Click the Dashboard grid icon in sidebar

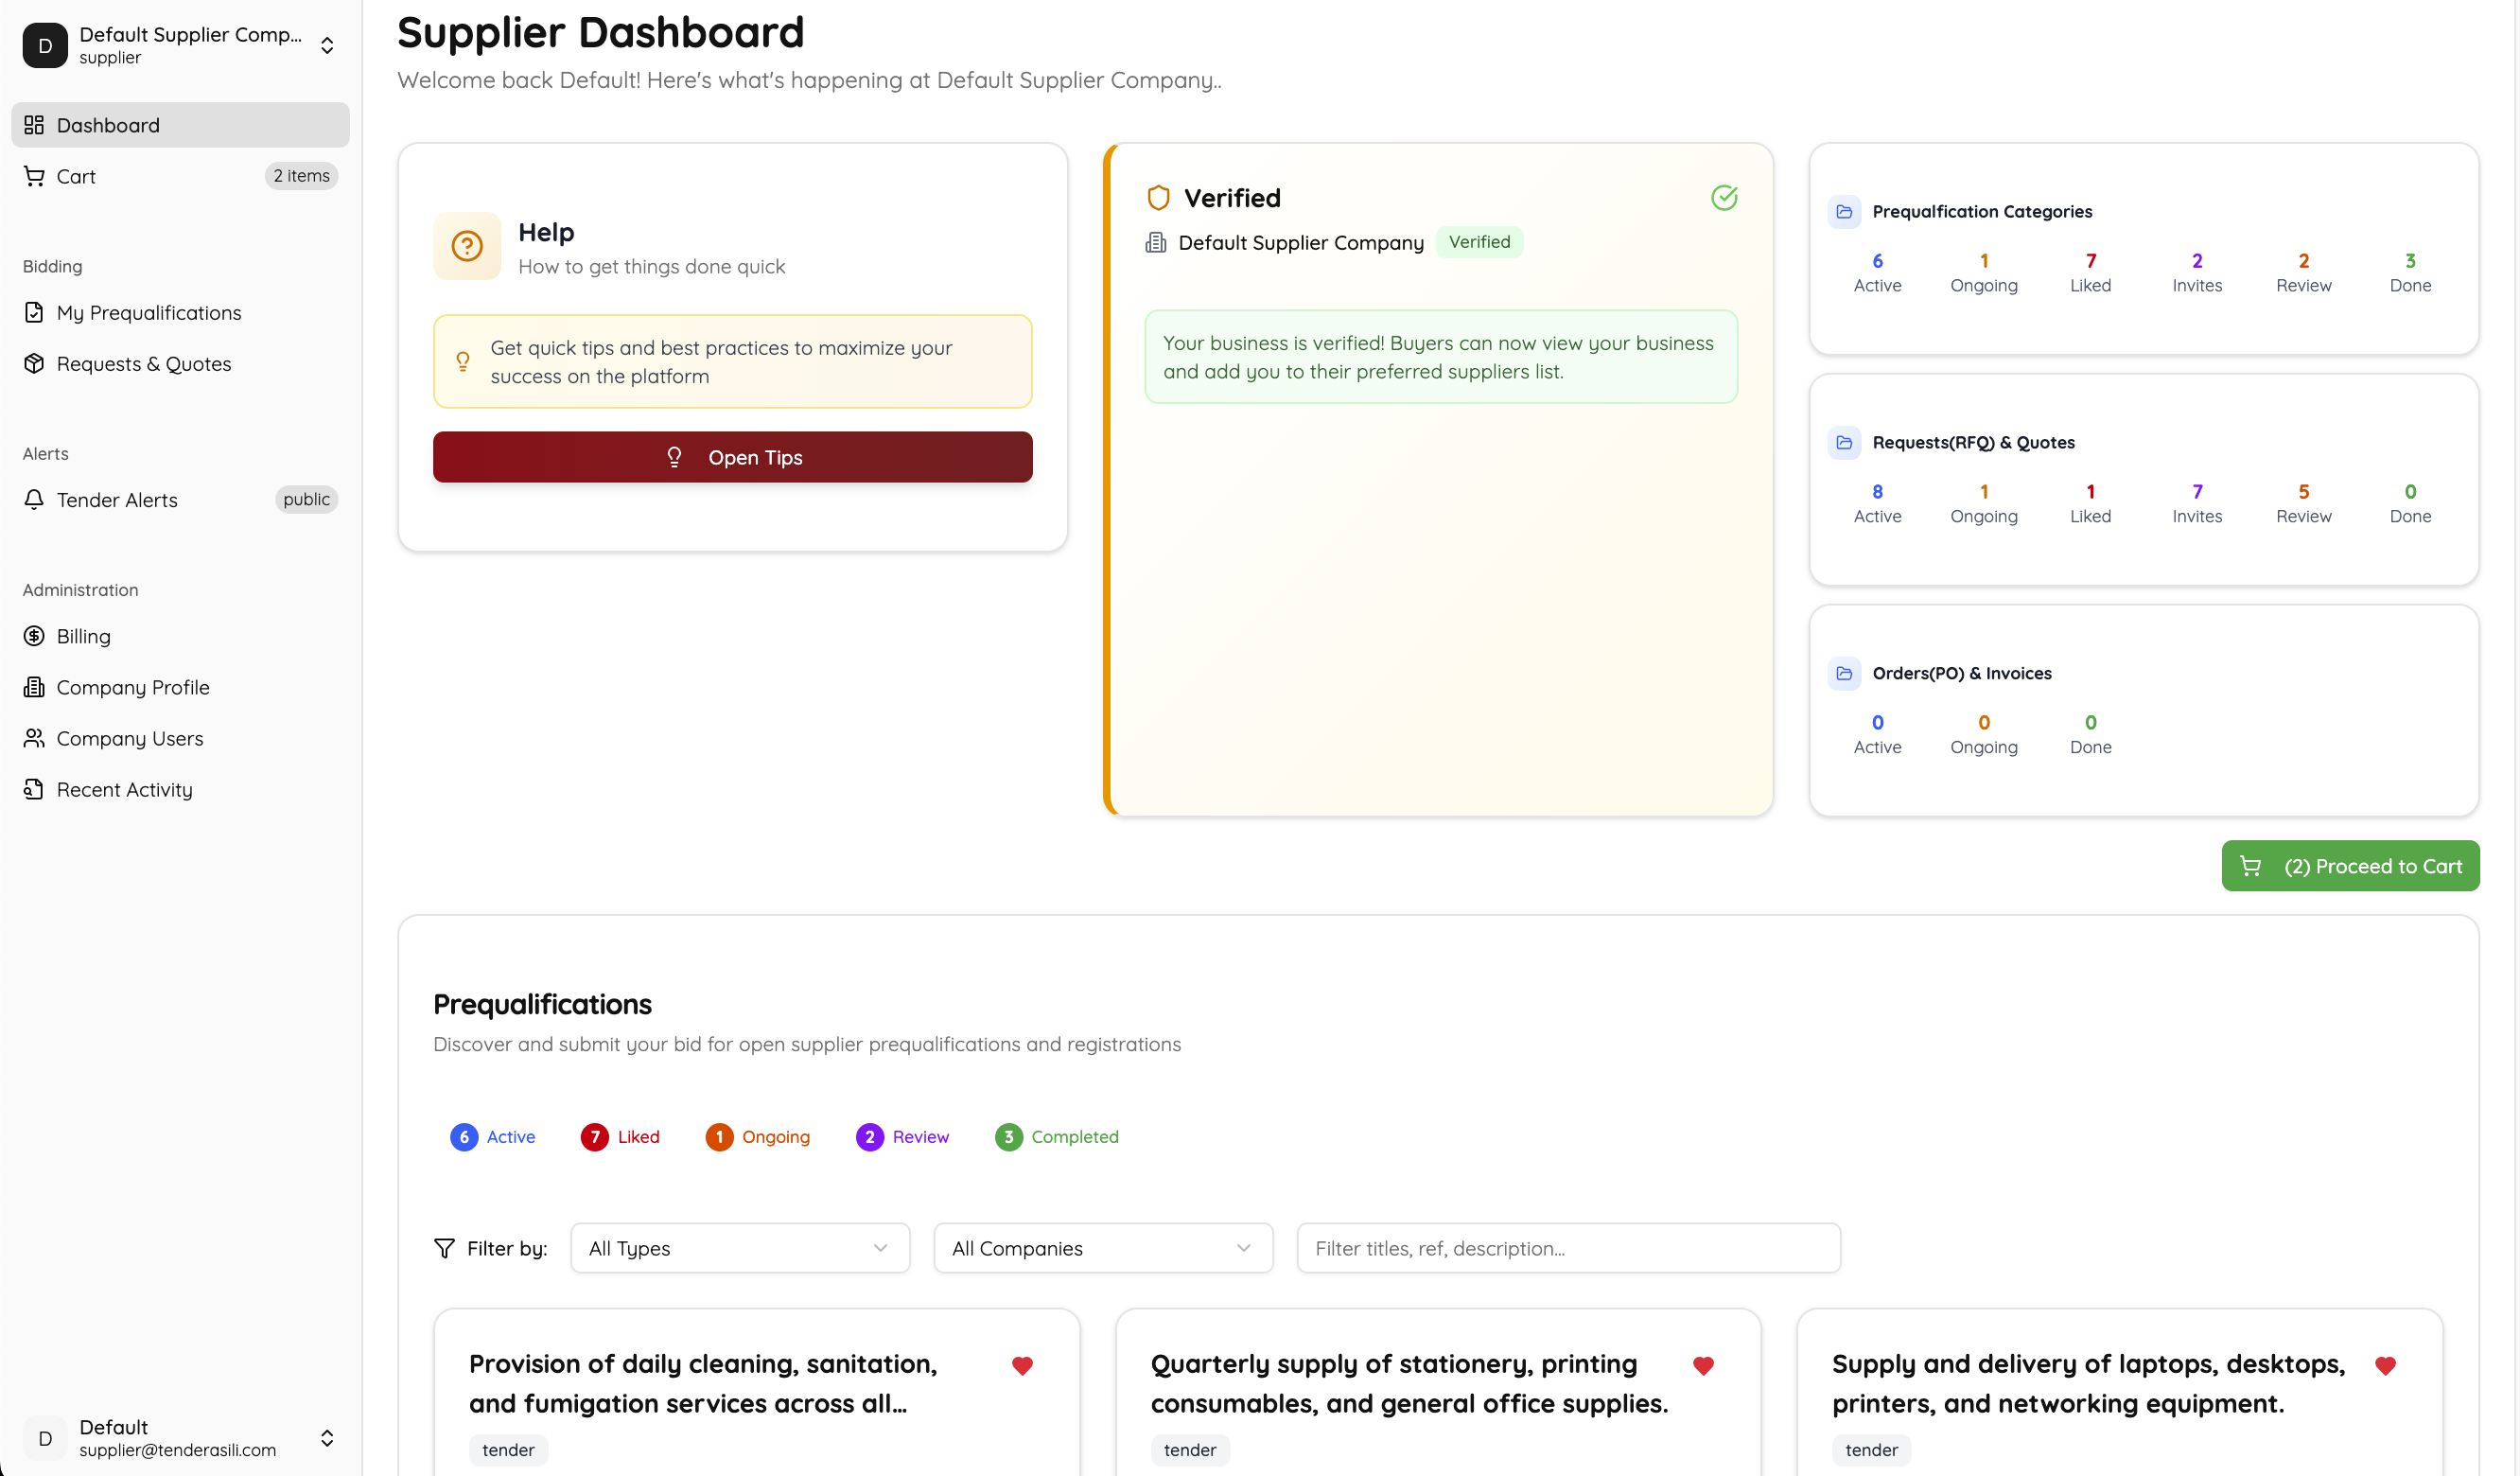34,125
